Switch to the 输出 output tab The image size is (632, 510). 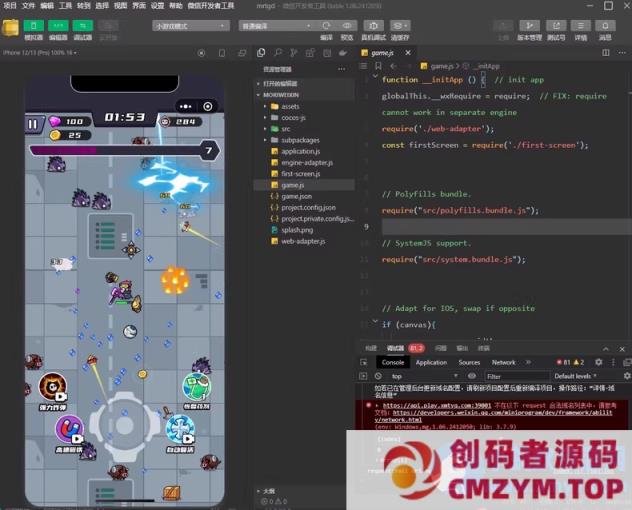click(462, 348)
